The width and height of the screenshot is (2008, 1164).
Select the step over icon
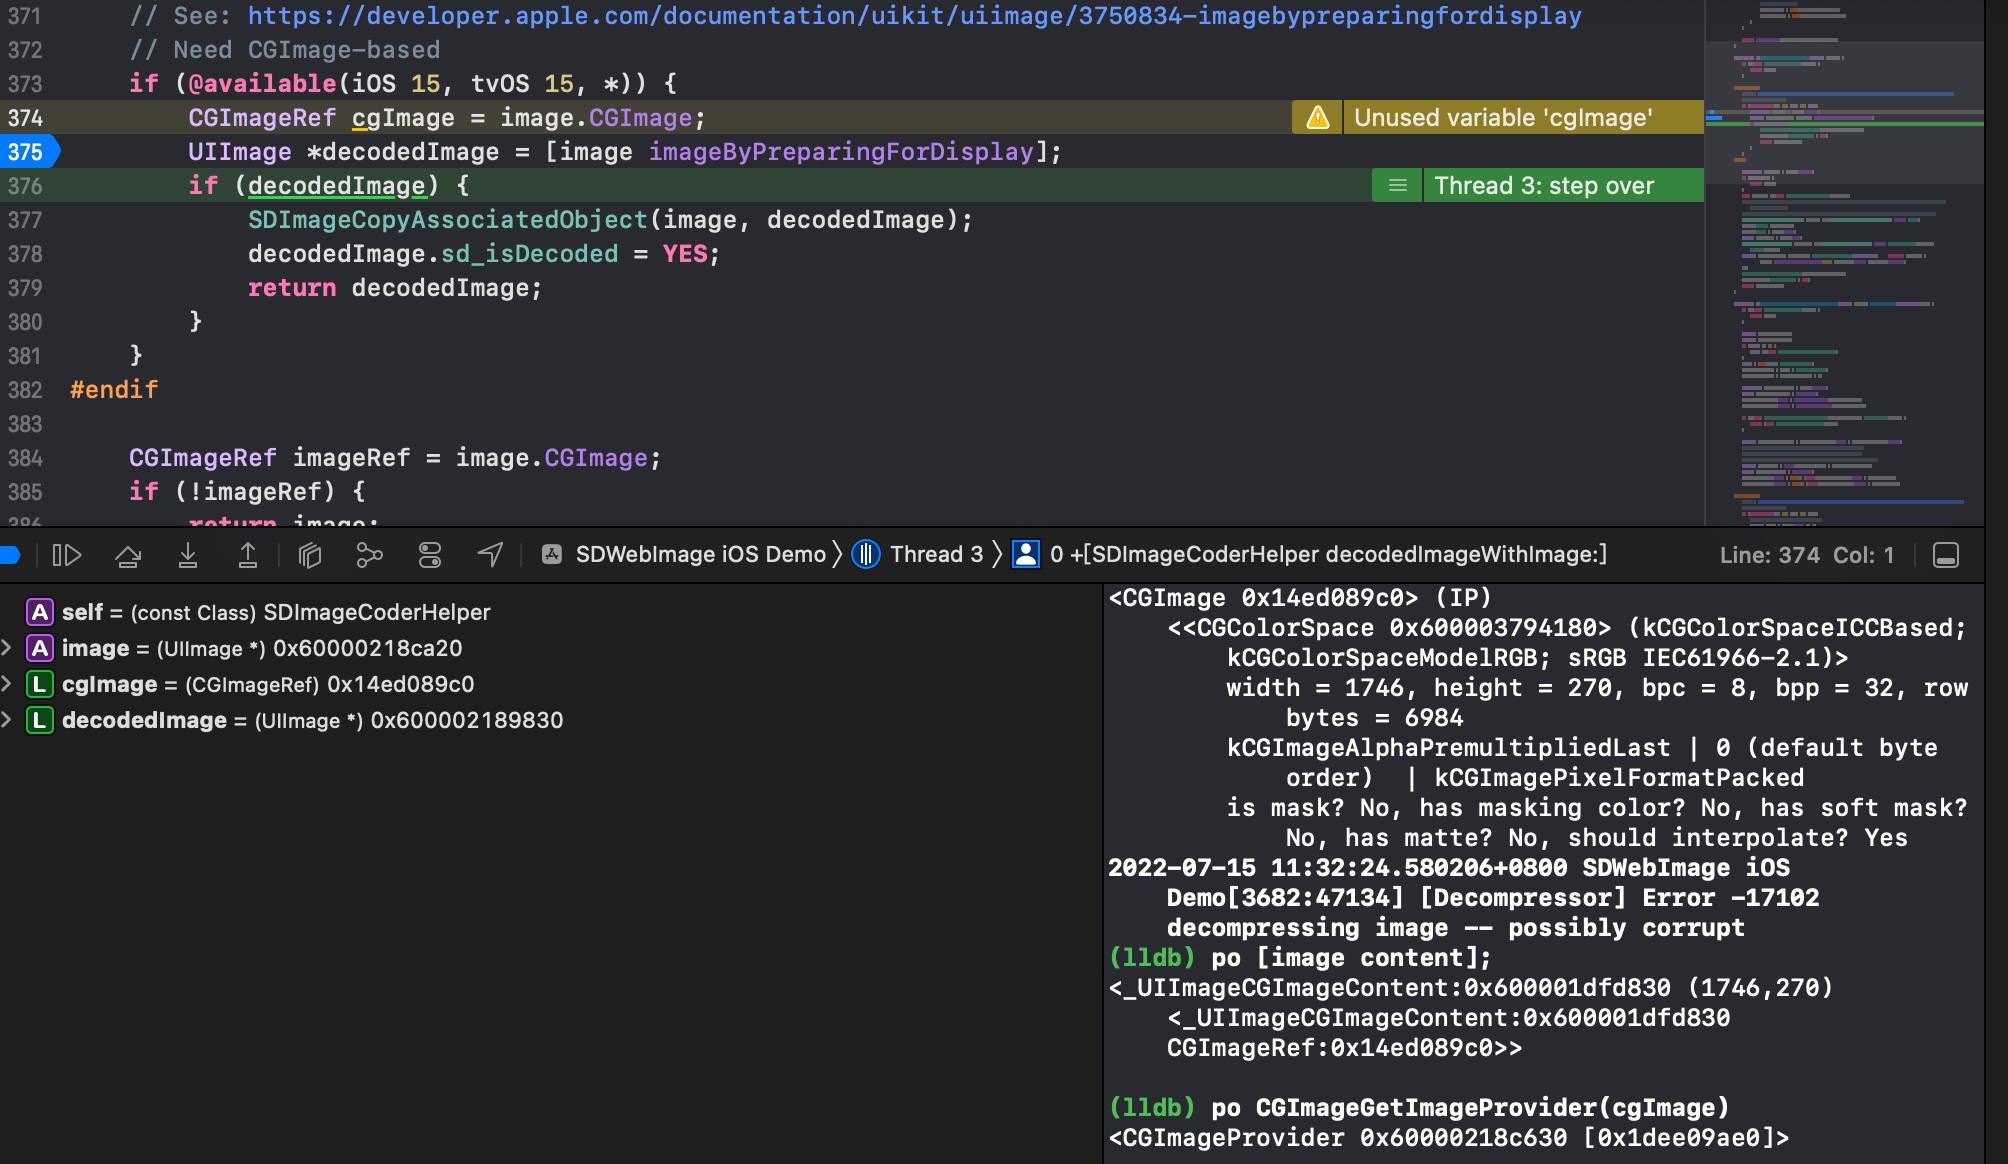coord(128,555)
